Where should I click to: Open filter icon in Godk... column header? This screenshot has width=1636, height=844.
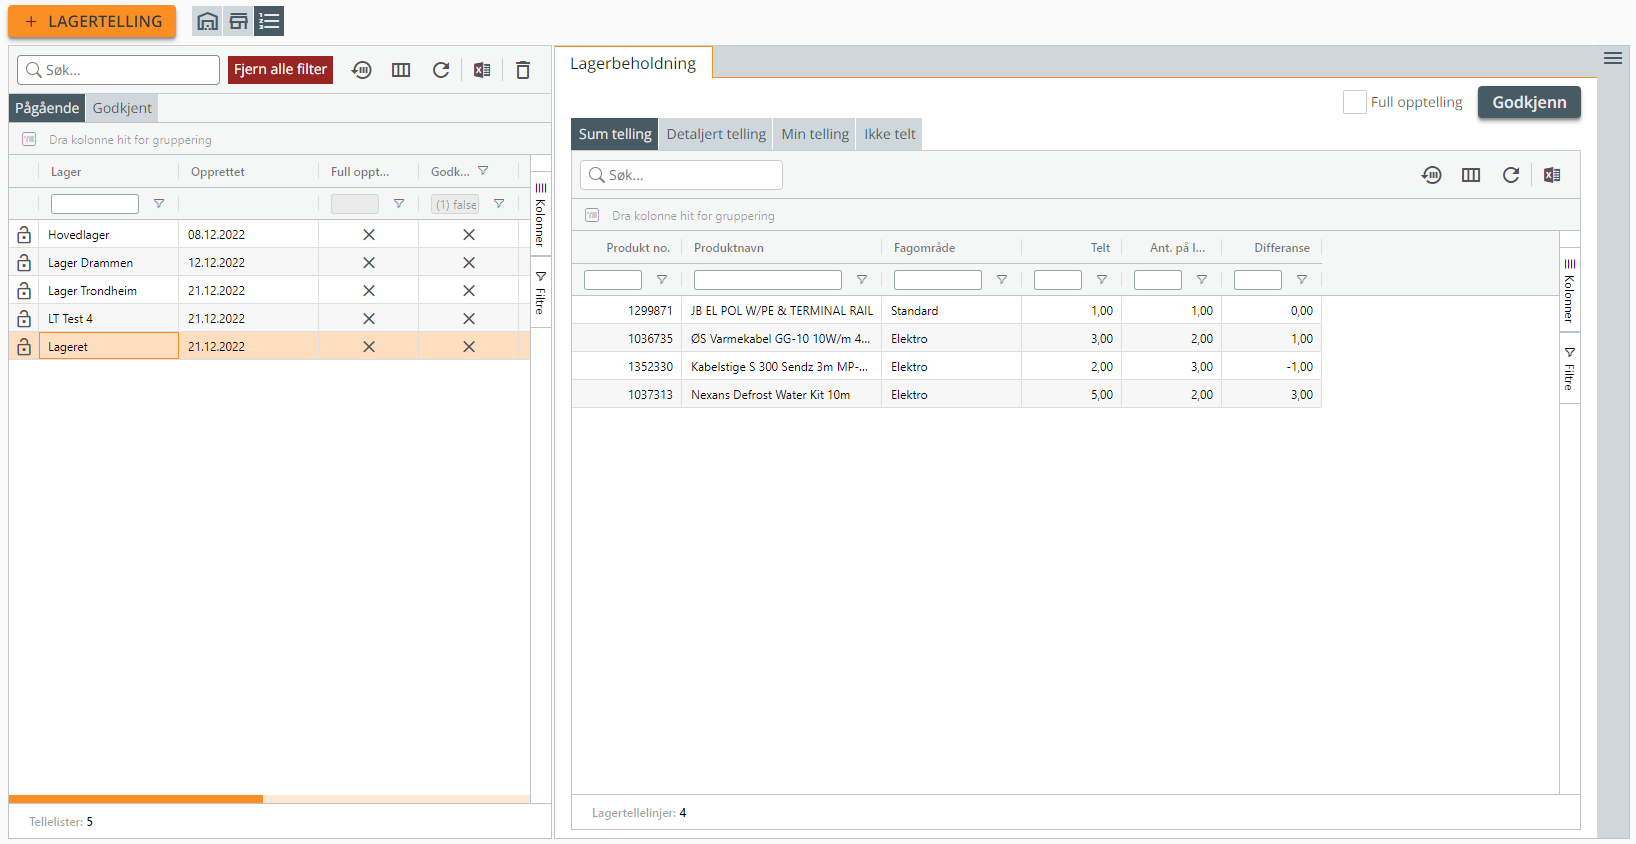[483, 171]
